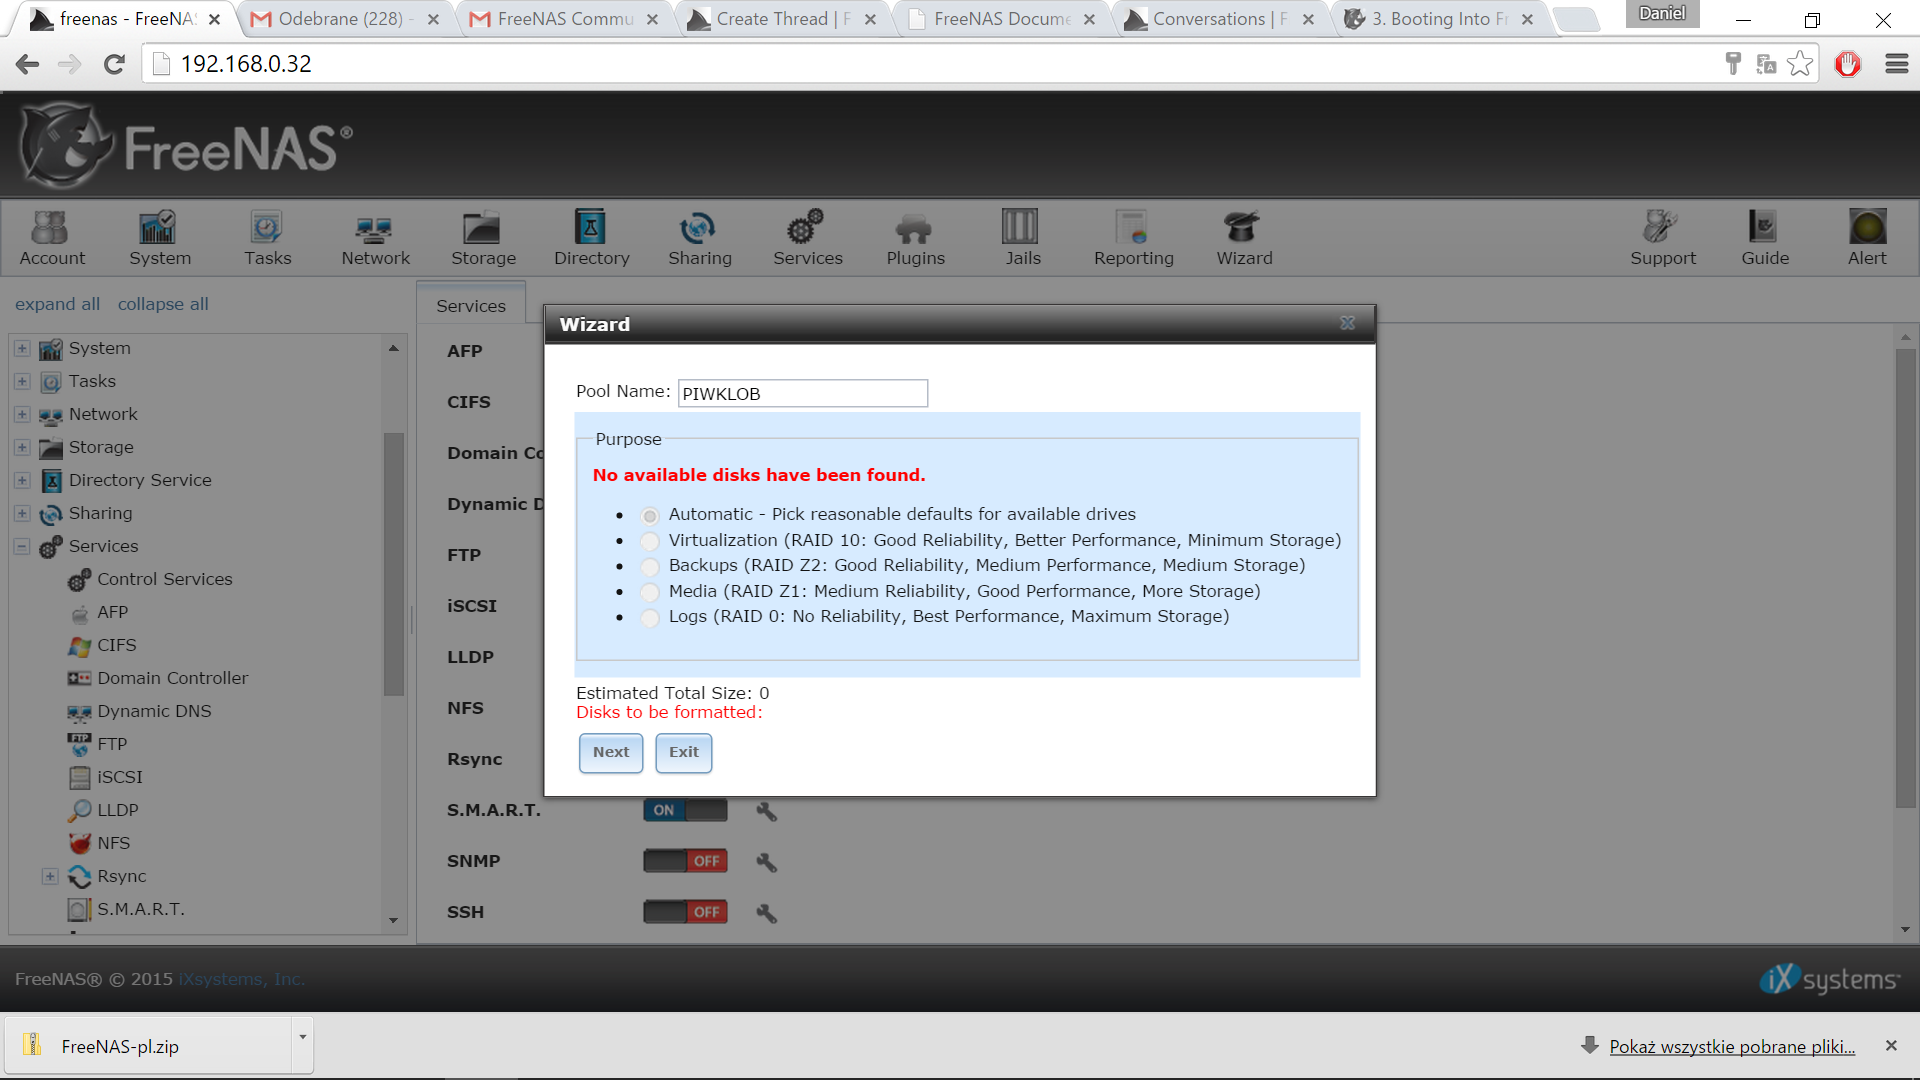1920x1080 pixels.
Task: Switch to the FreeNAS Documentation browser tab
Action: [1003, 19]
